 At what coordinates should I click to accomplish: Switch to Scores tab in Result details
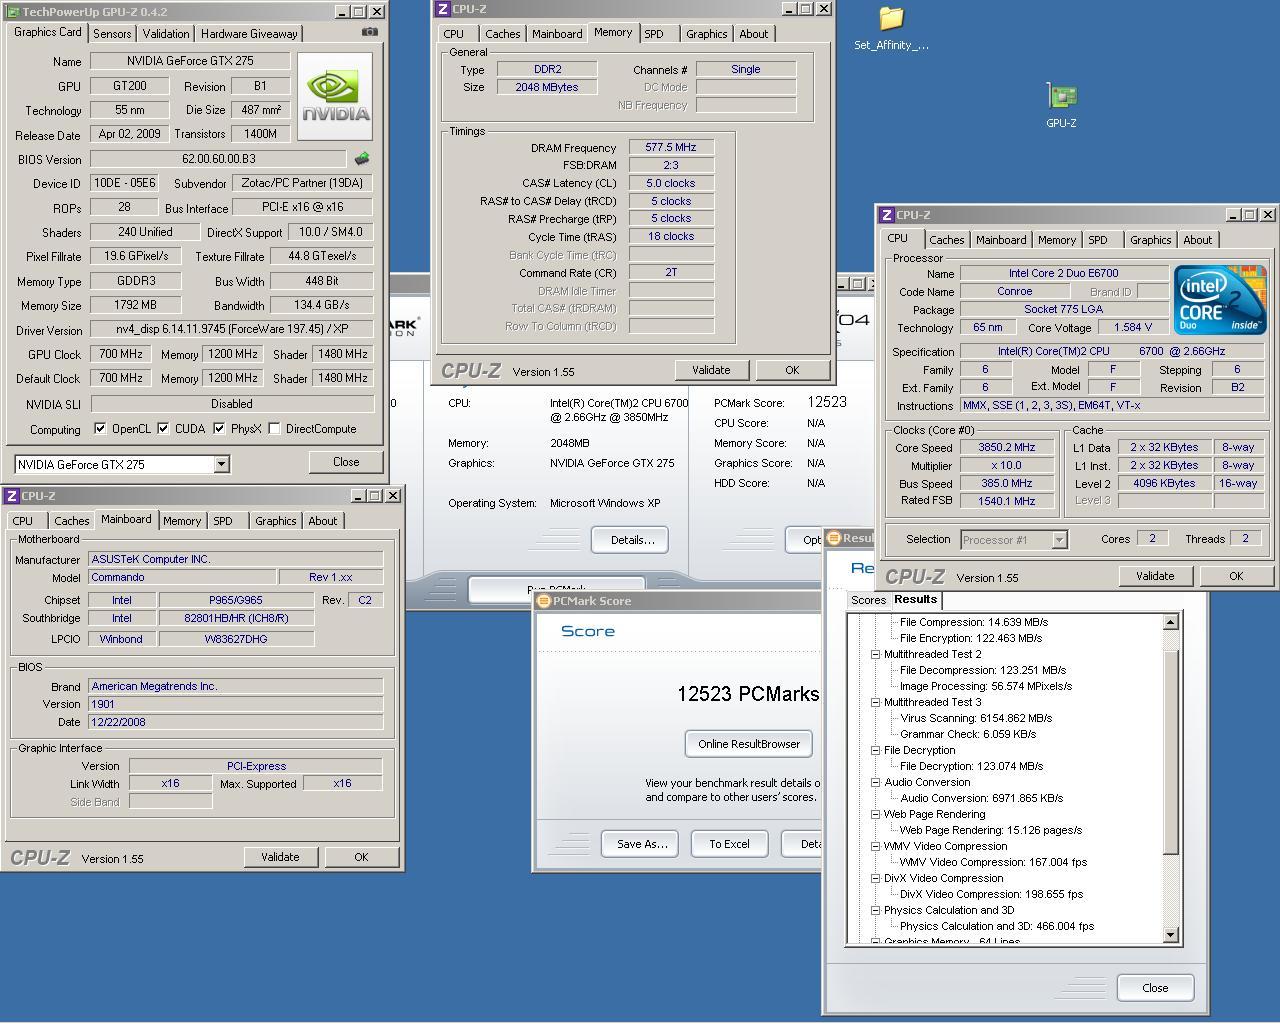pyautogui.click(x=868, y=600)
